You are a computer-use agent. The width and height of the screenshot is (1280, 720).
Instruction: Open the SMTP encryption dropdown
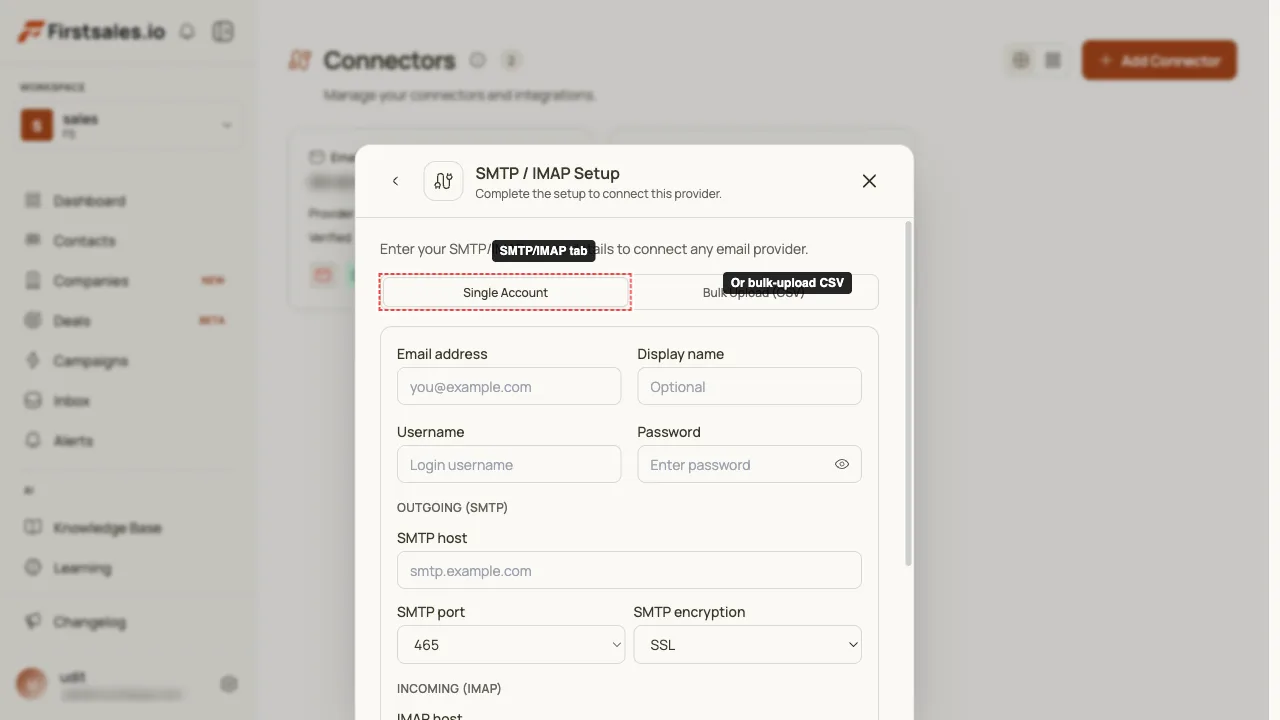[x=747, y=645]
